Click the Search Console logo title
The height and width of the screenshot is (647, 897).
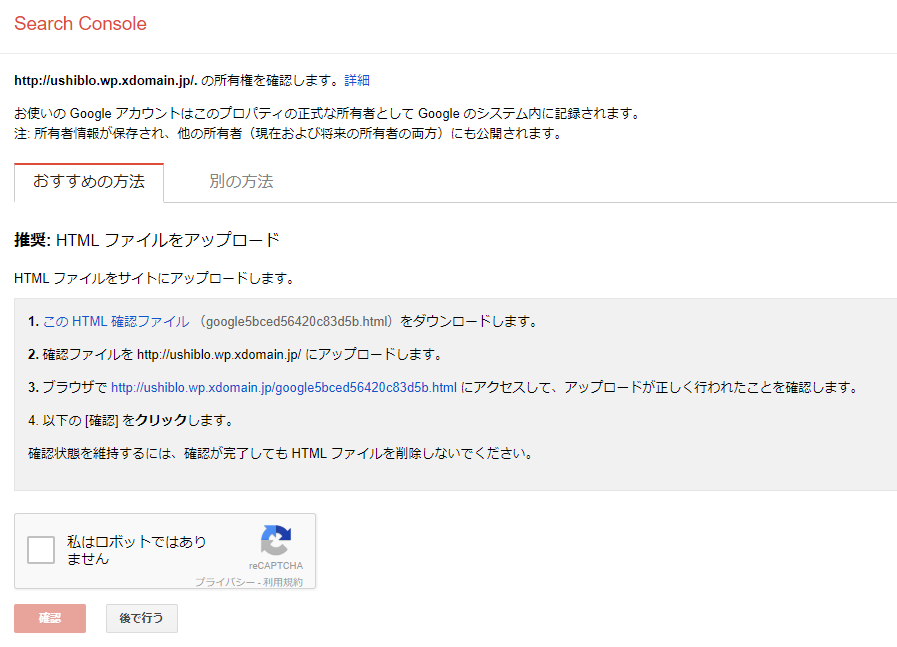click(x=80, y=23)
